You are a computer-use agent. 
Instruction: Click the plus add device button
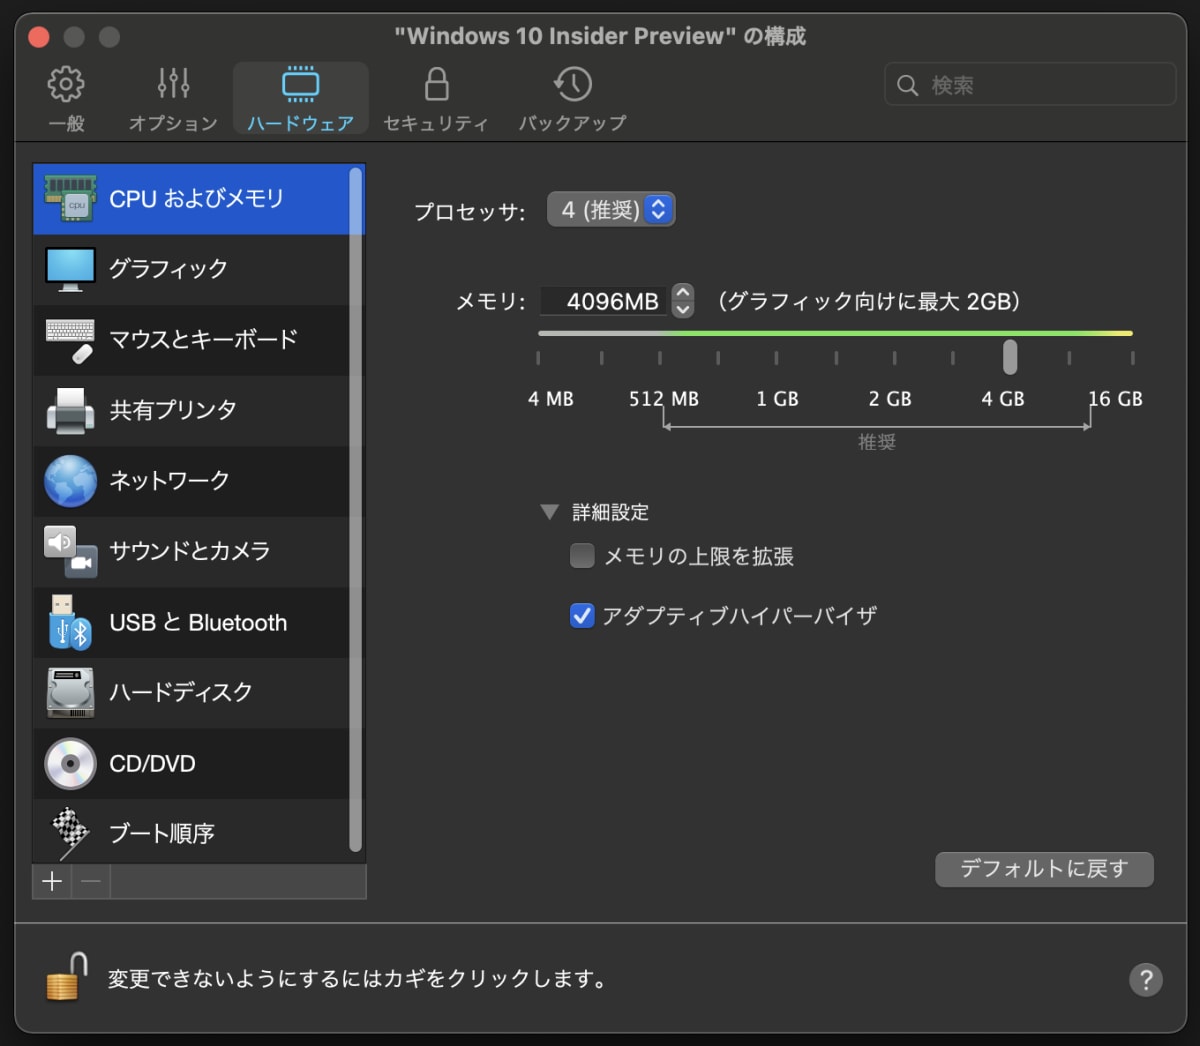coord(52,881)
